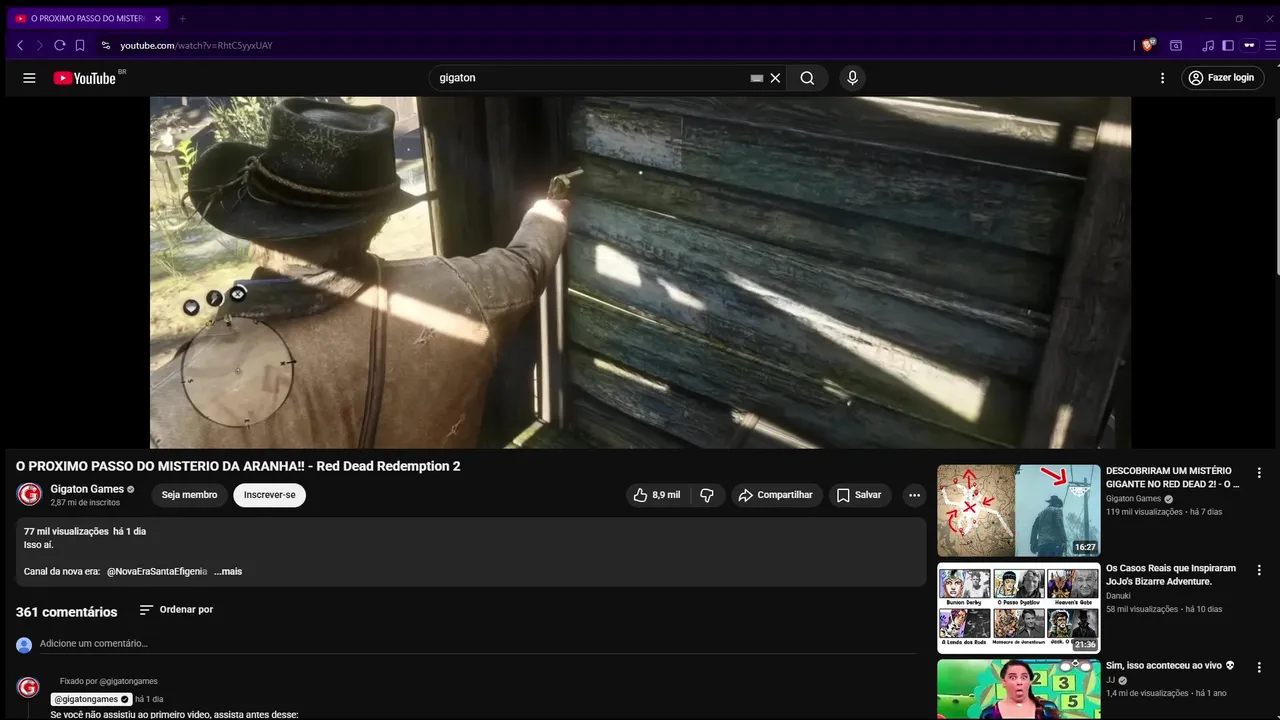
Task: Clear the search box with X icon
Action: (775, 78)
